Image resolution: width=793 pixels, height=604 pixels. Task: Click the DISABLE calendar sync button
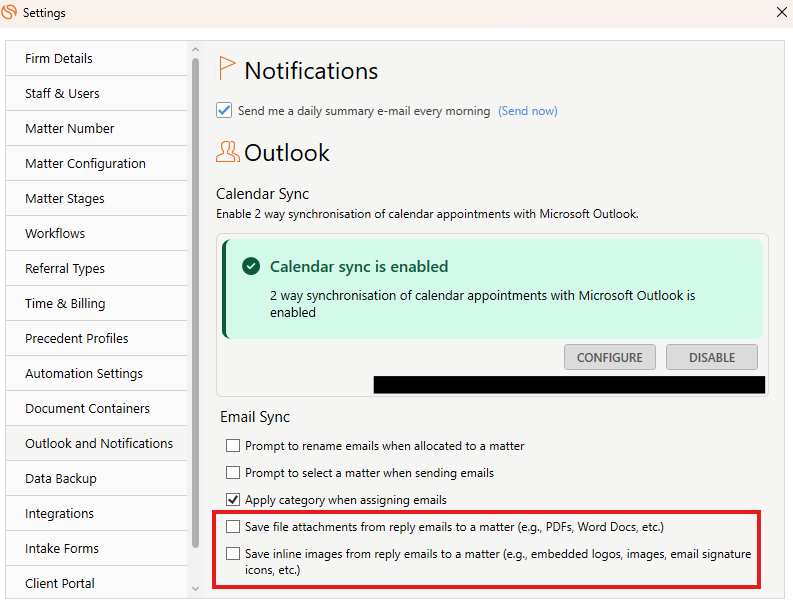click(x=712, y=358)
